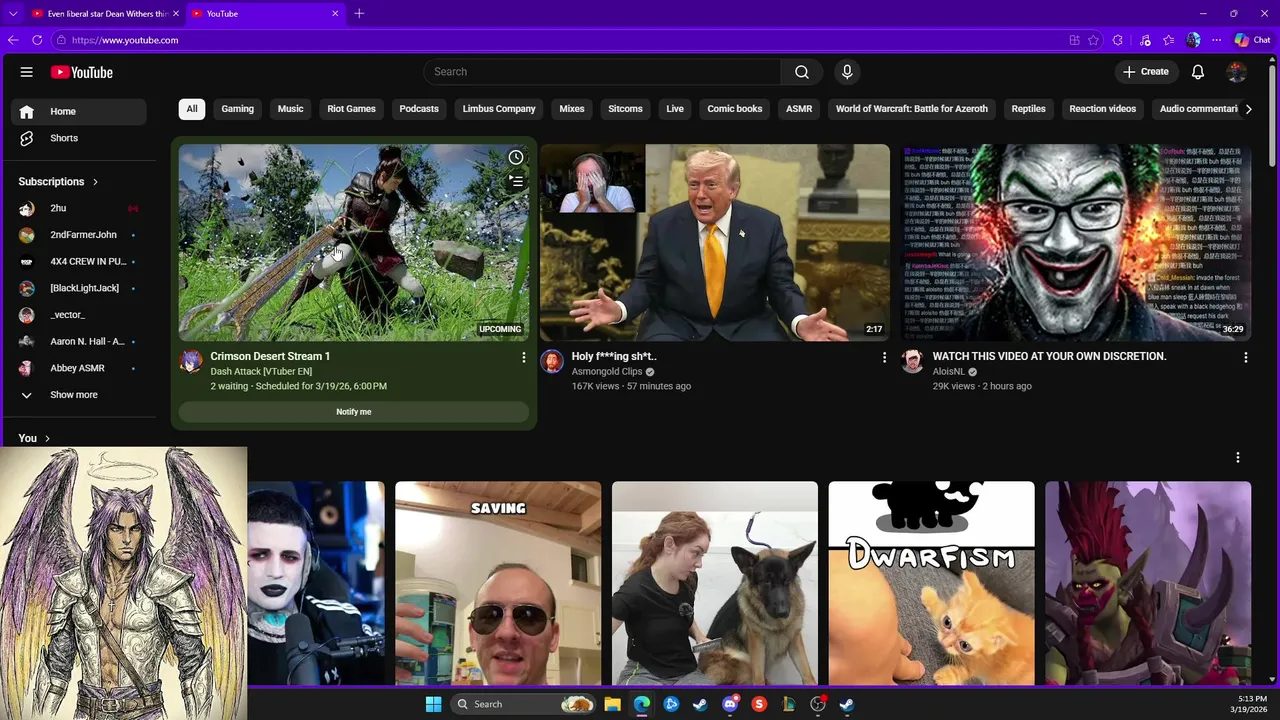Select the Gaming filter chip
This screenshot has width=1280, height=720.
[x=238, y=109]
